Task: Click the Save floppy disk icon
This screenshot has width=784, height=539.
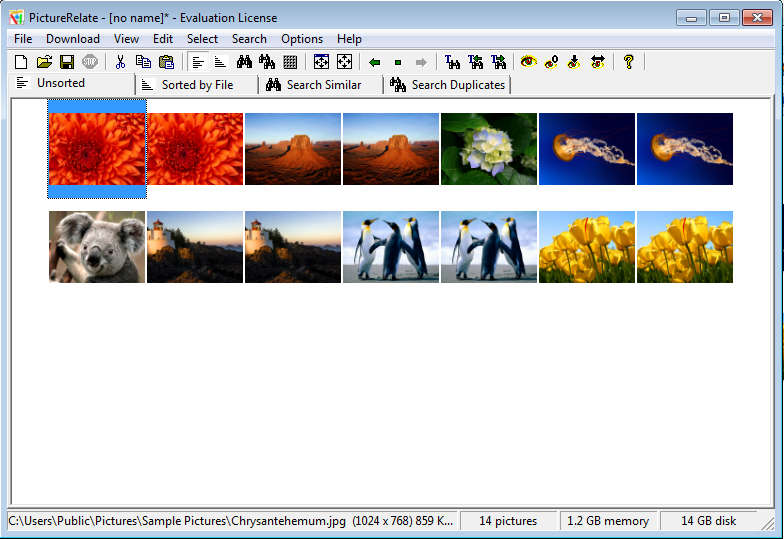Action: click(x=67, y=62)
